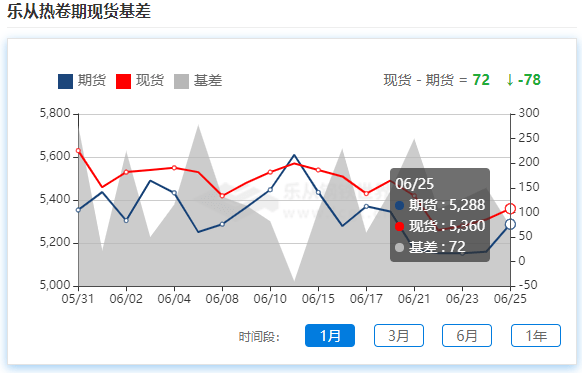Select the 1月 time range button
The image size is (582, 373).
tap(330, 336)
